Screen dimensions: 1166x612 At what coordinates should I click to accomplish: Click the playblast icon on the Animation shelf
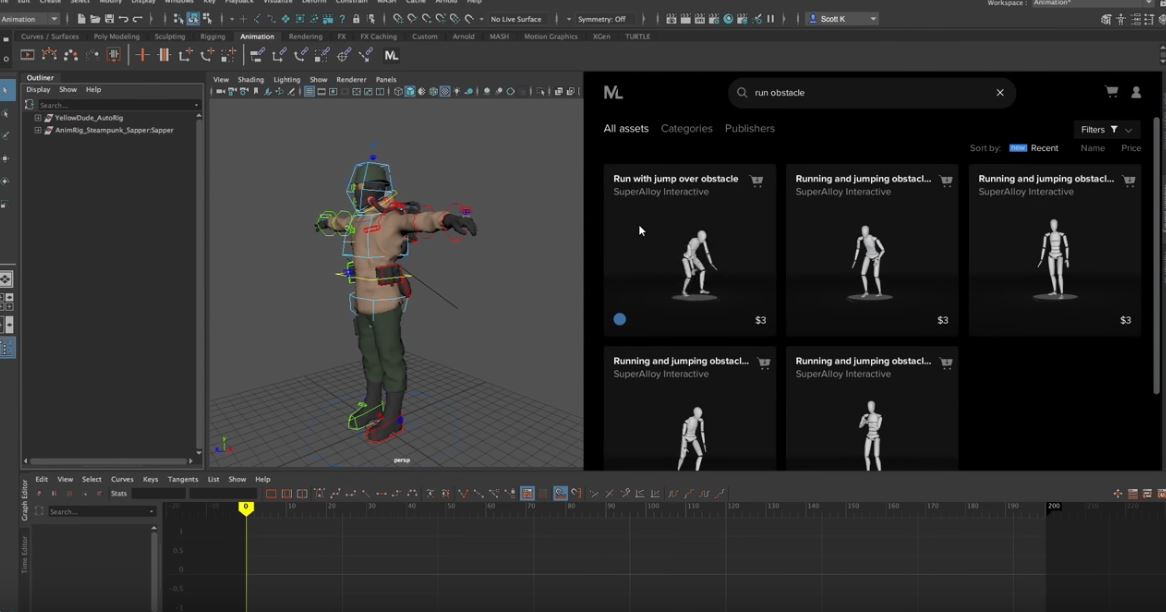27,55
